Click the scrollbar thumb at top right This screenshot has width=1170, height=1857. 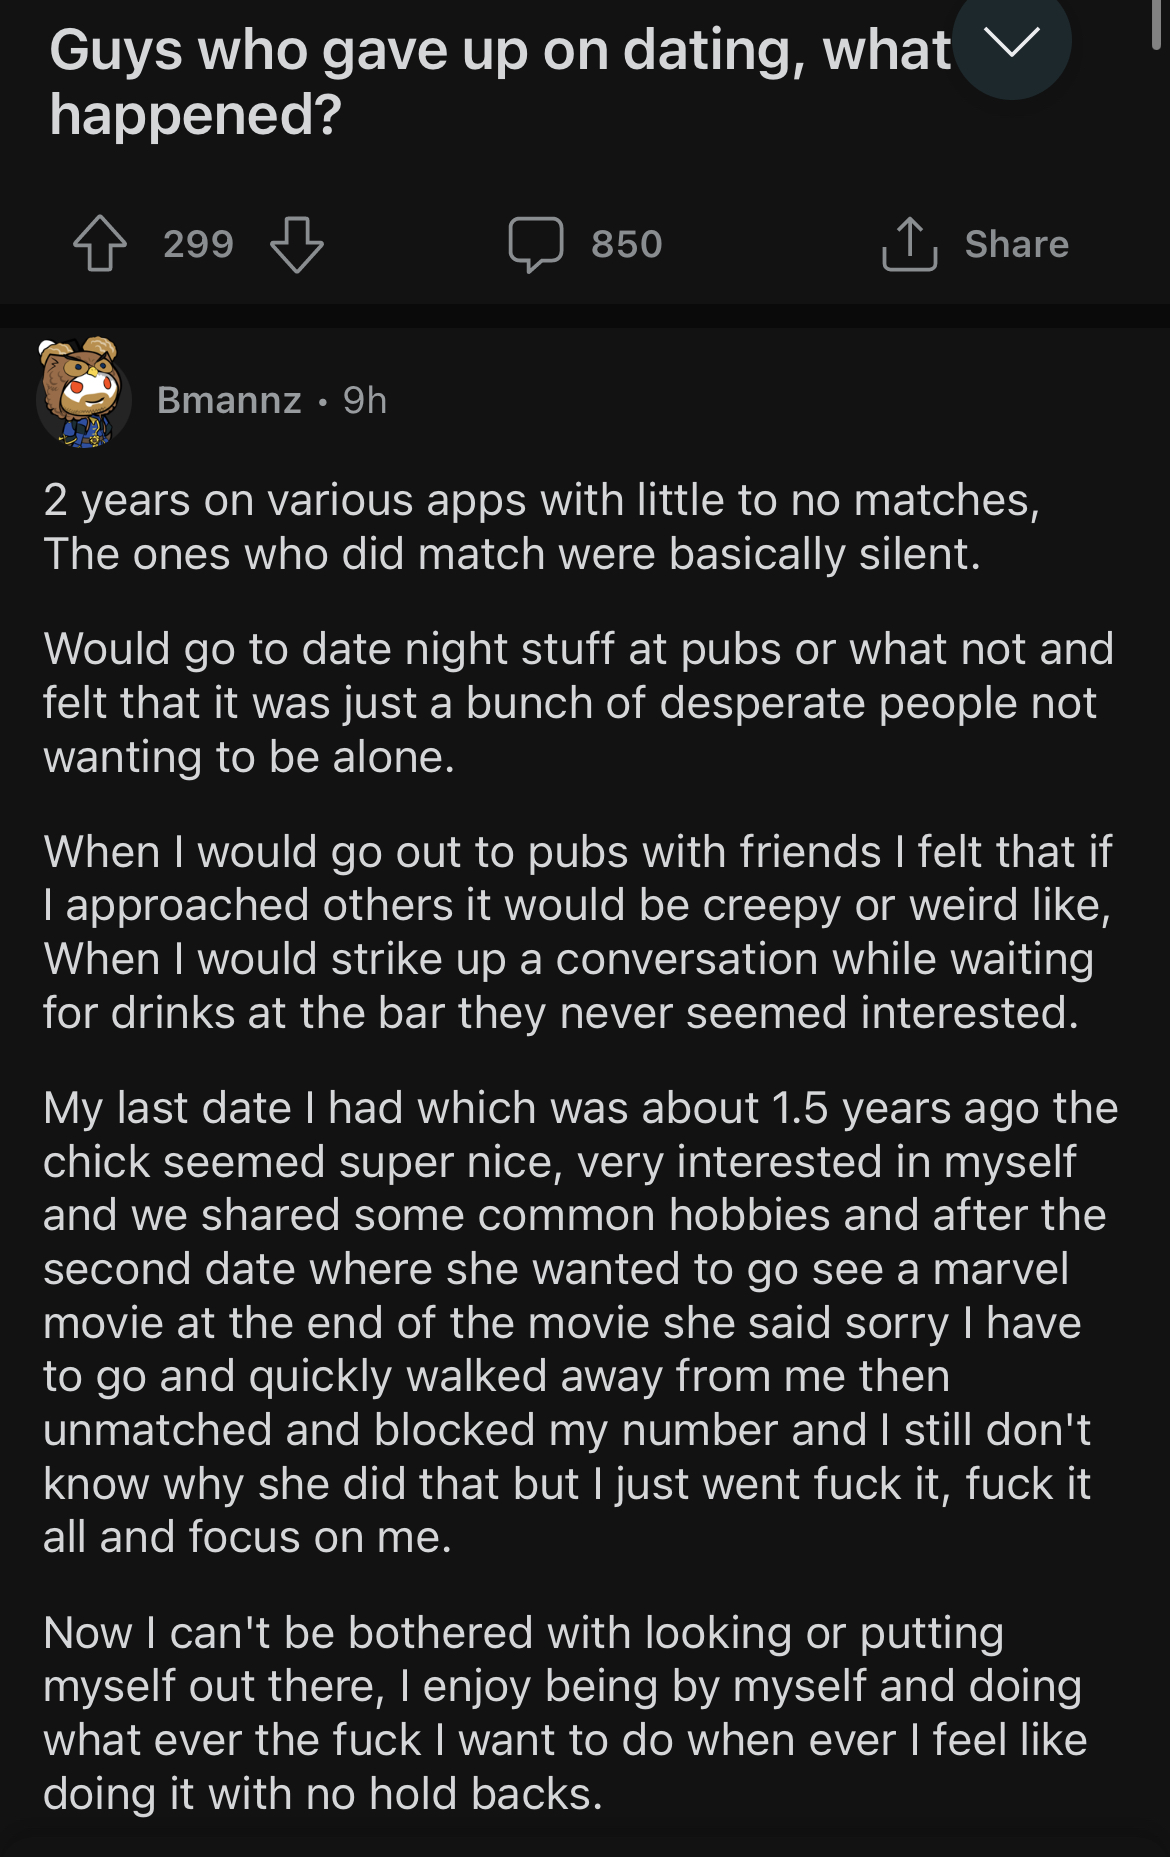click(1157, 24)
